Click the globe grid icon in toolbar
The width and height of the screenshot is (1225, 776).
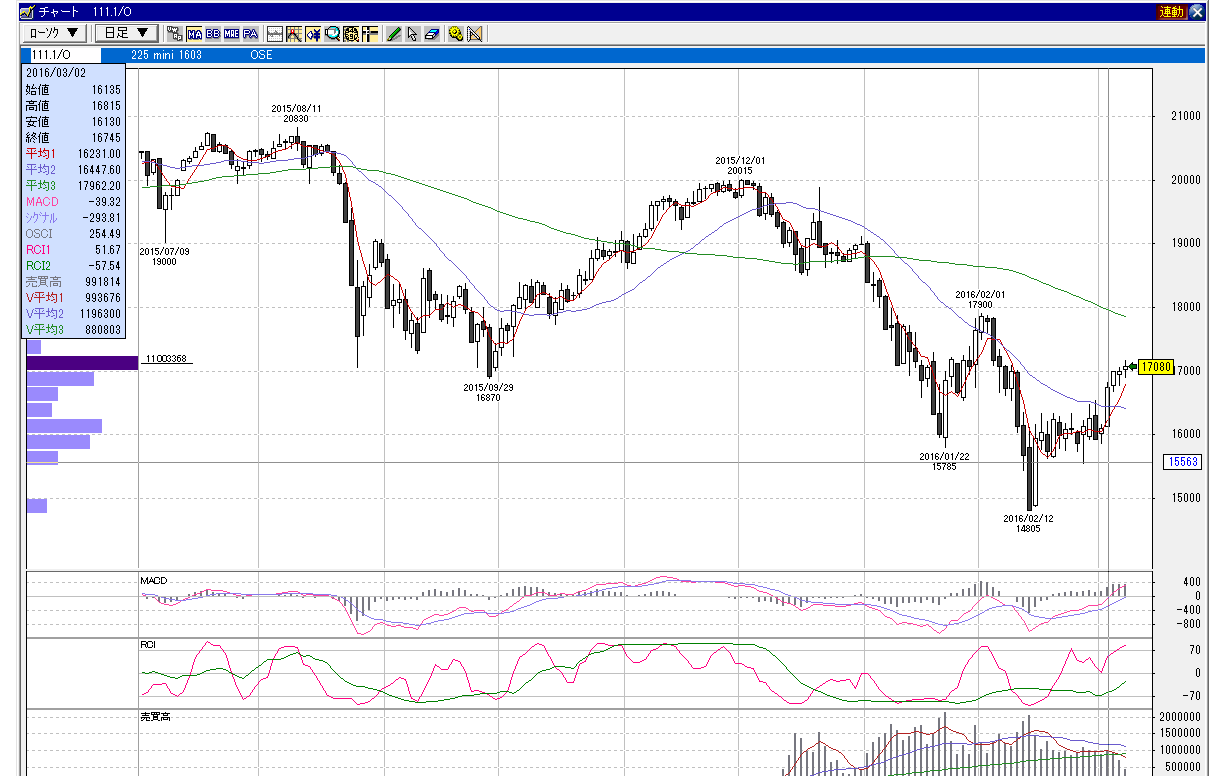click(351, 33)
